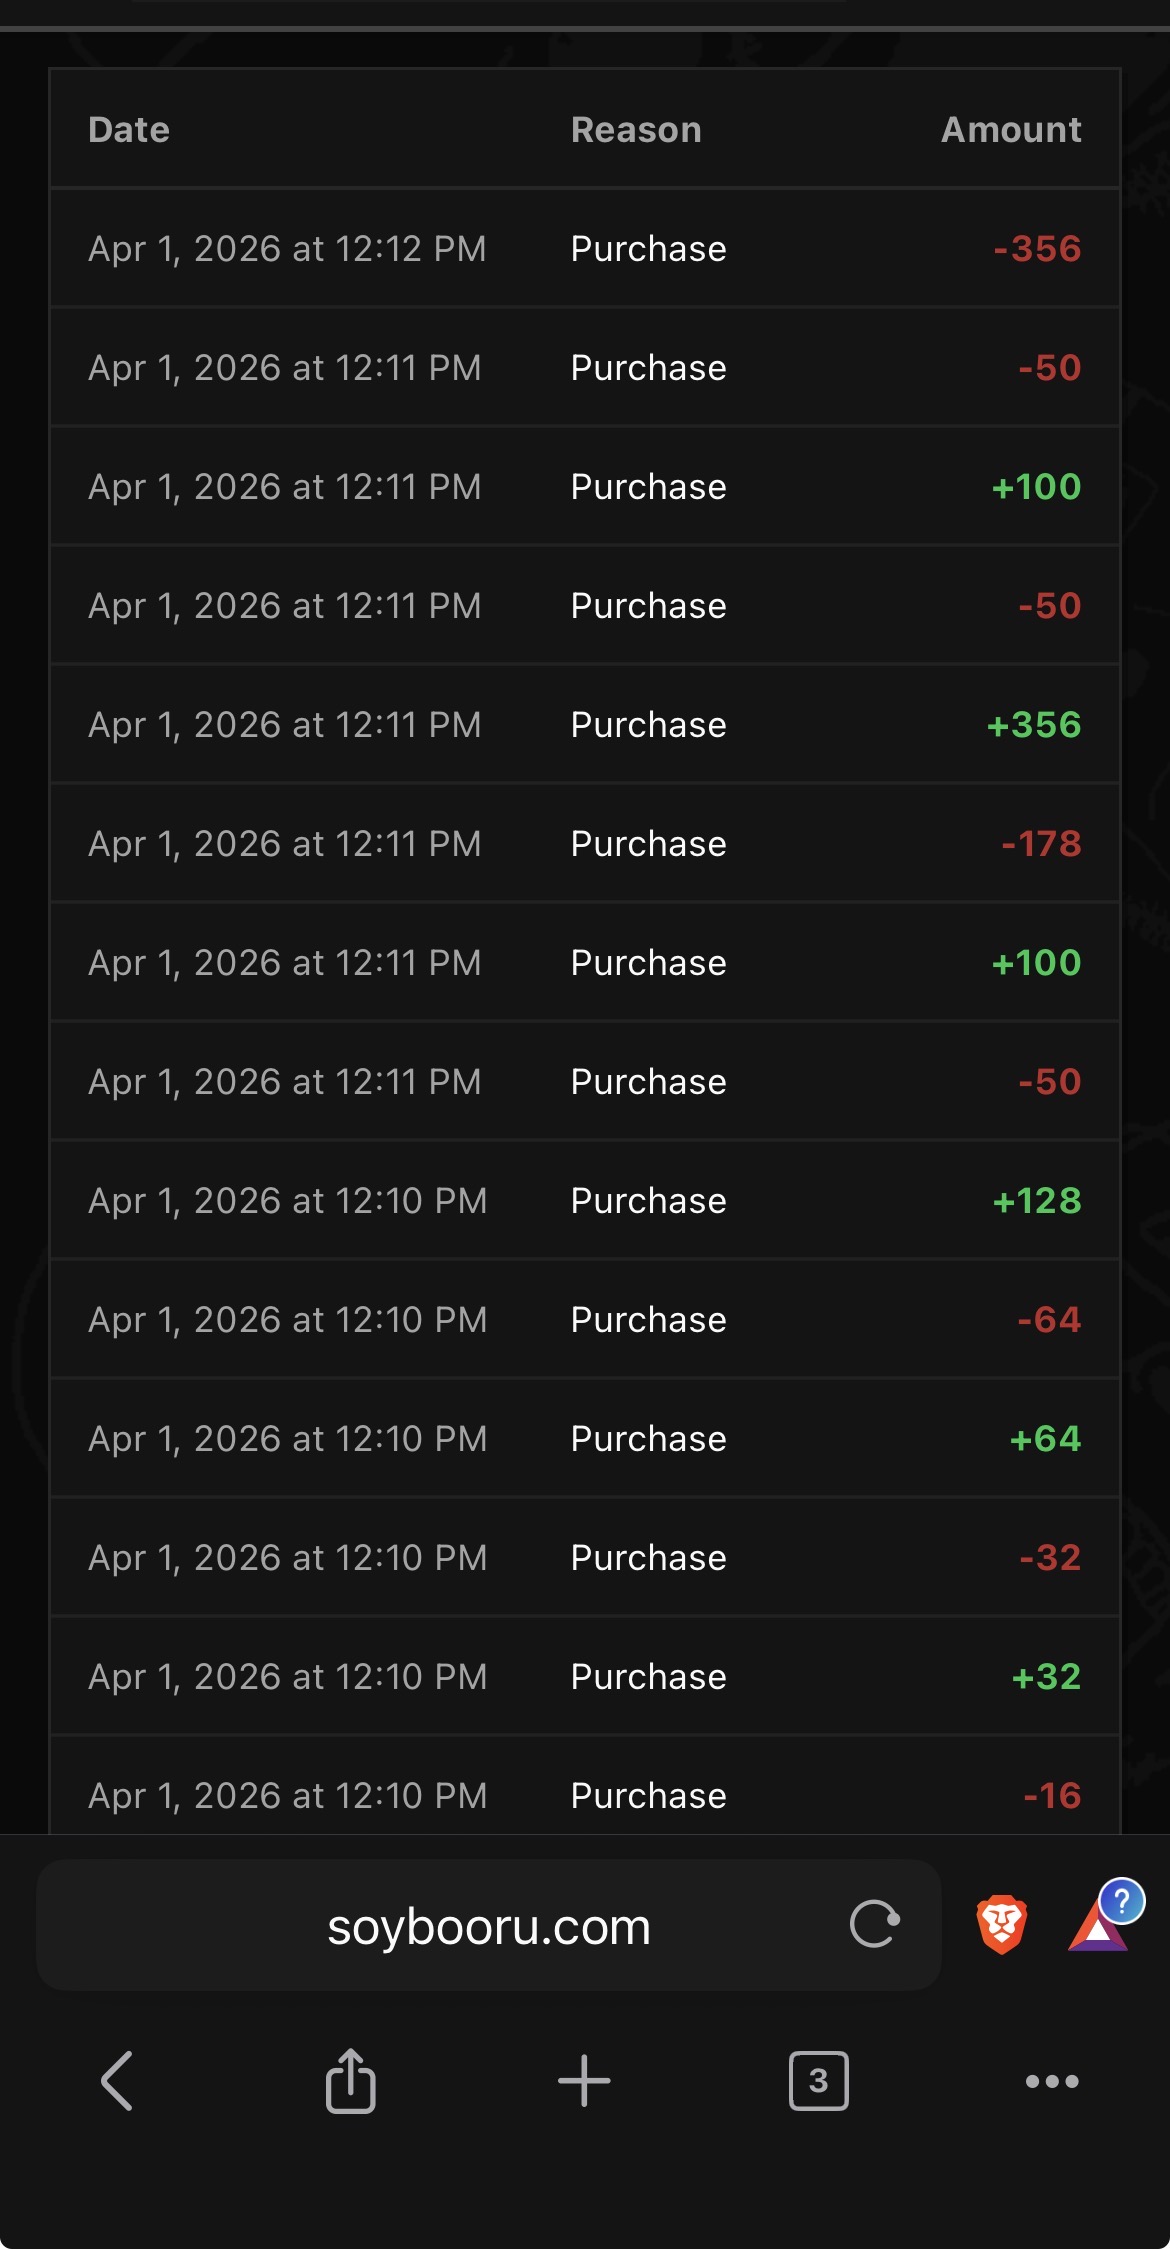Open Brave Rewards triangle icon

1098,1926
